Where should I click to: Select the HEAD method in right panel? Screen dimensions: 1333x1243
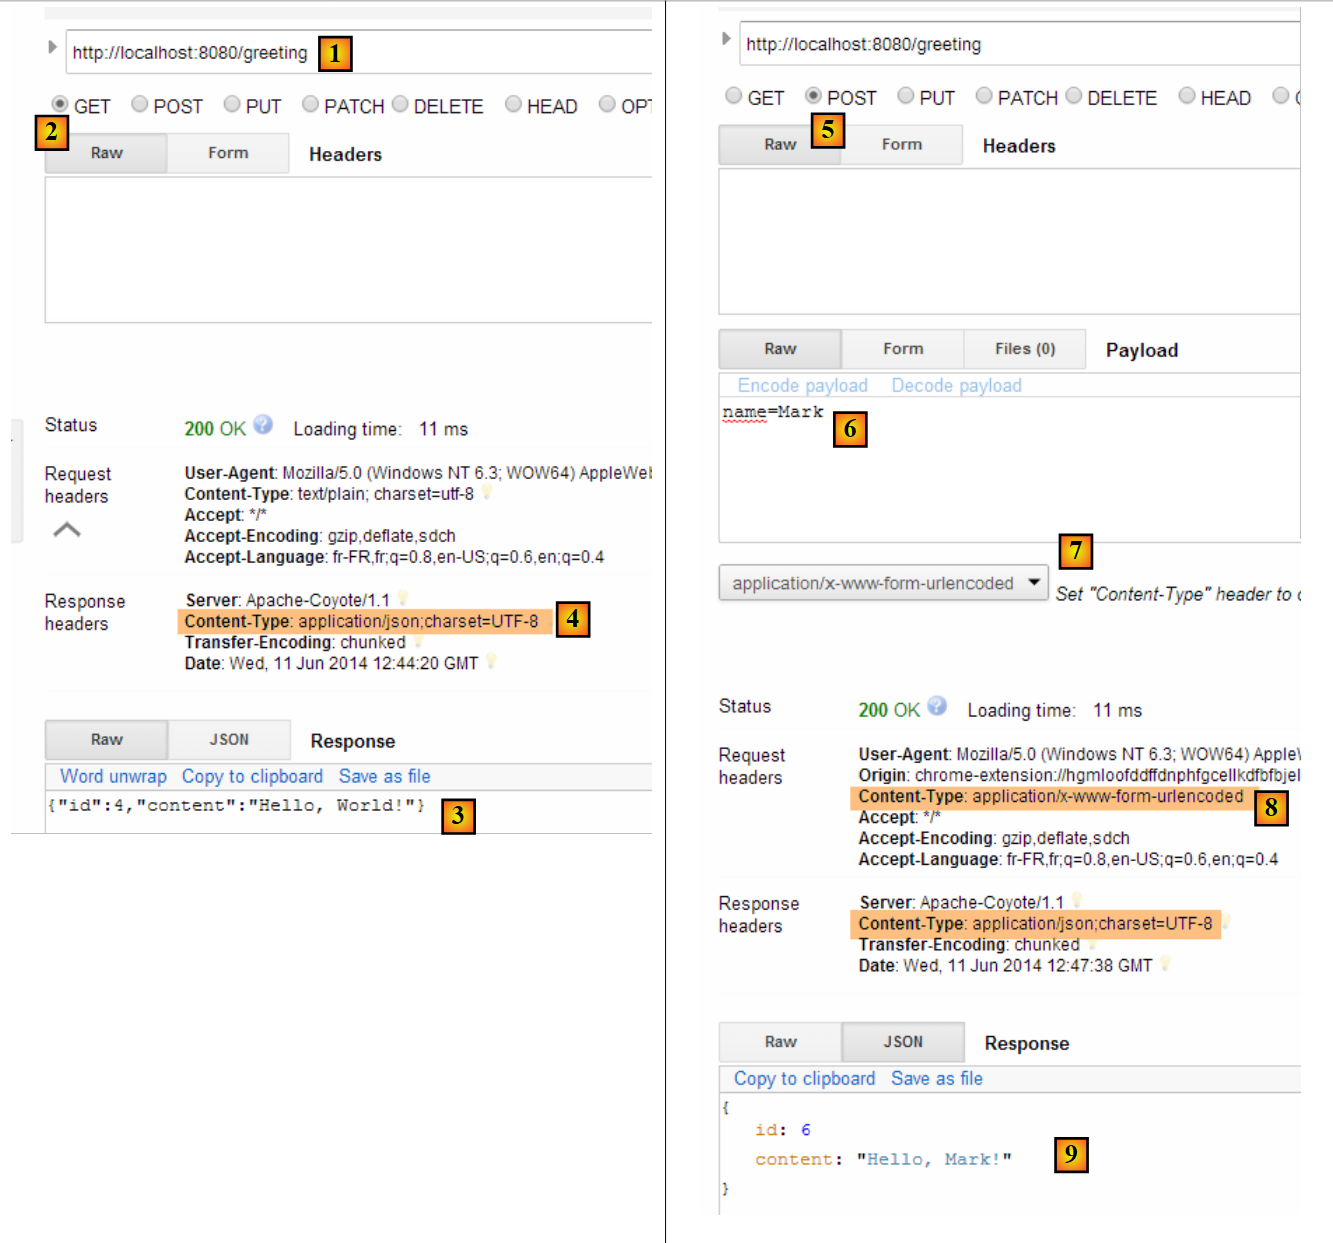click(x=1187, y=96)
